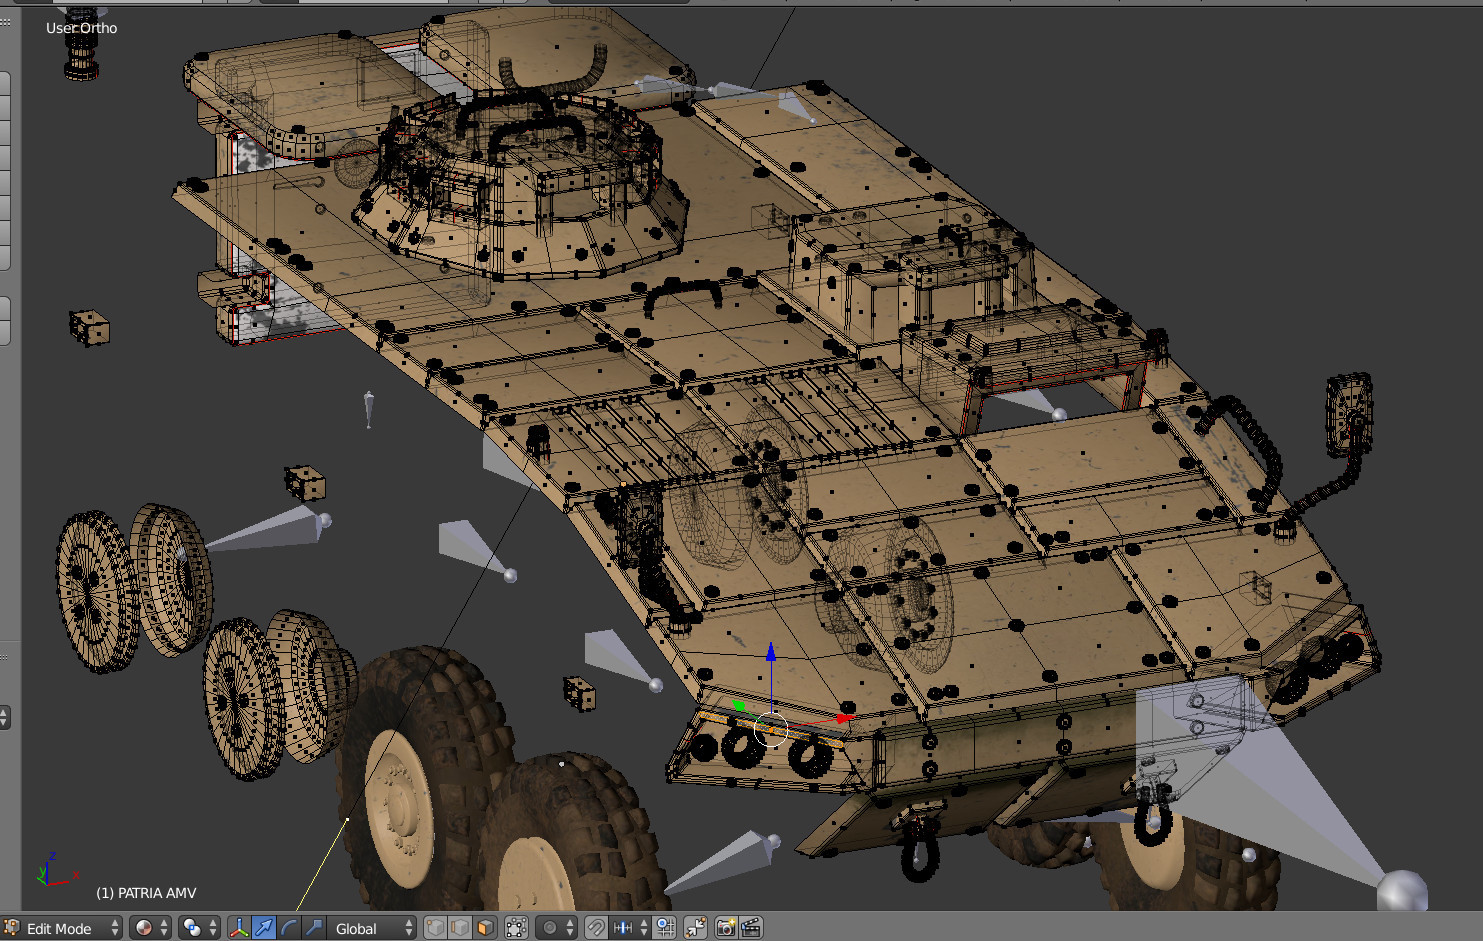Click the 'User Ortho' view label

[81, 28]
